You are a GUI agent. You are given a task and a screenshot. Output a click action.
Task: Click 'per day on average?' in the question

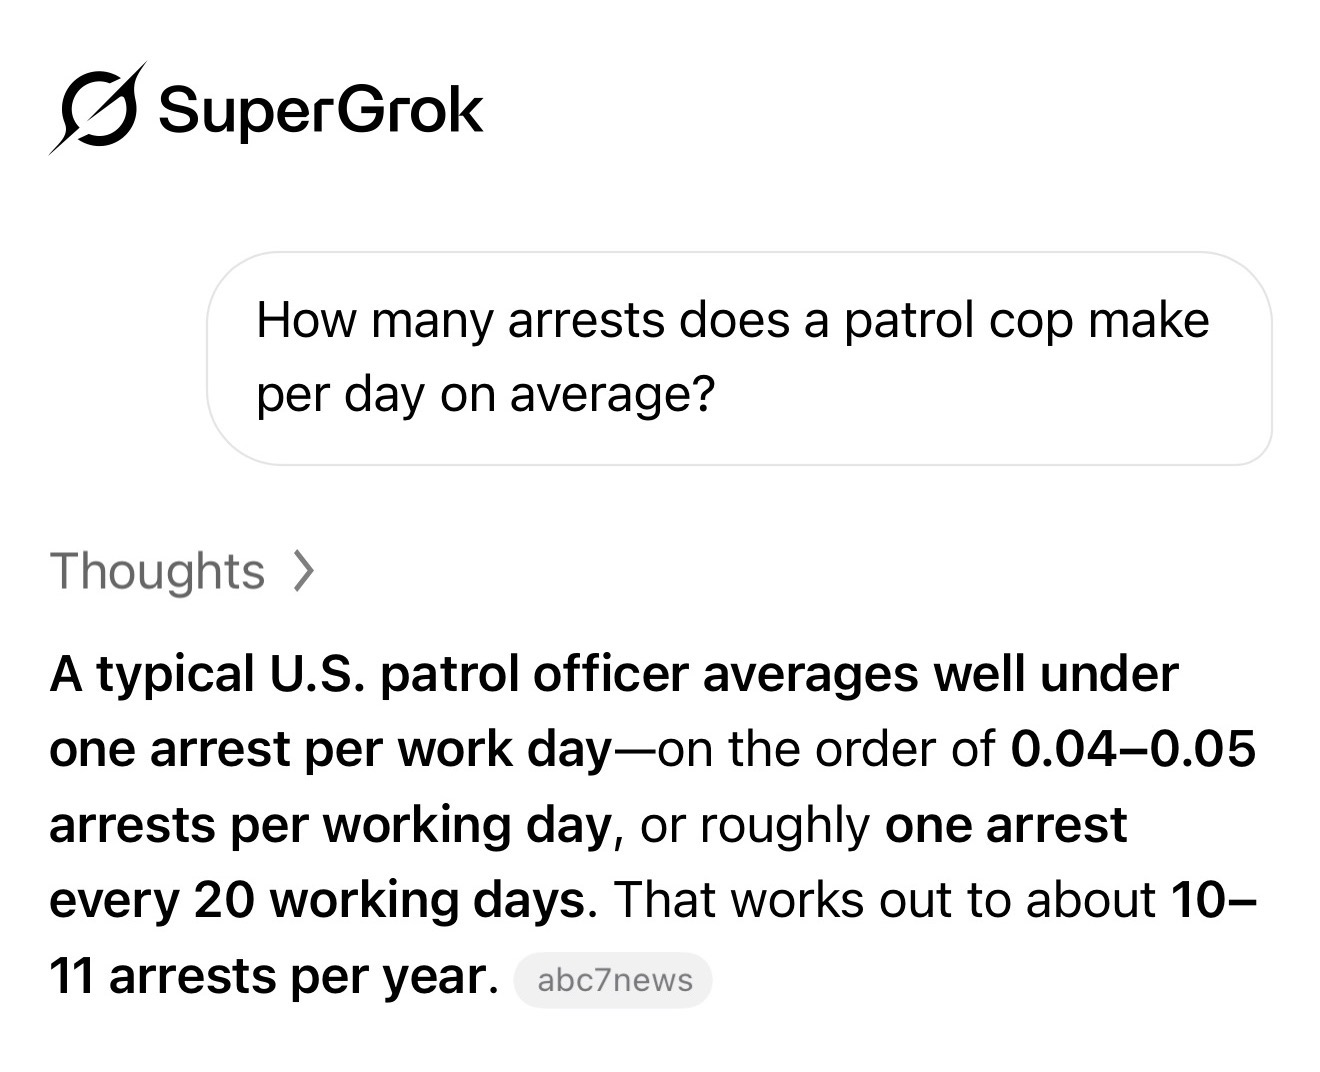click(486, 395)
